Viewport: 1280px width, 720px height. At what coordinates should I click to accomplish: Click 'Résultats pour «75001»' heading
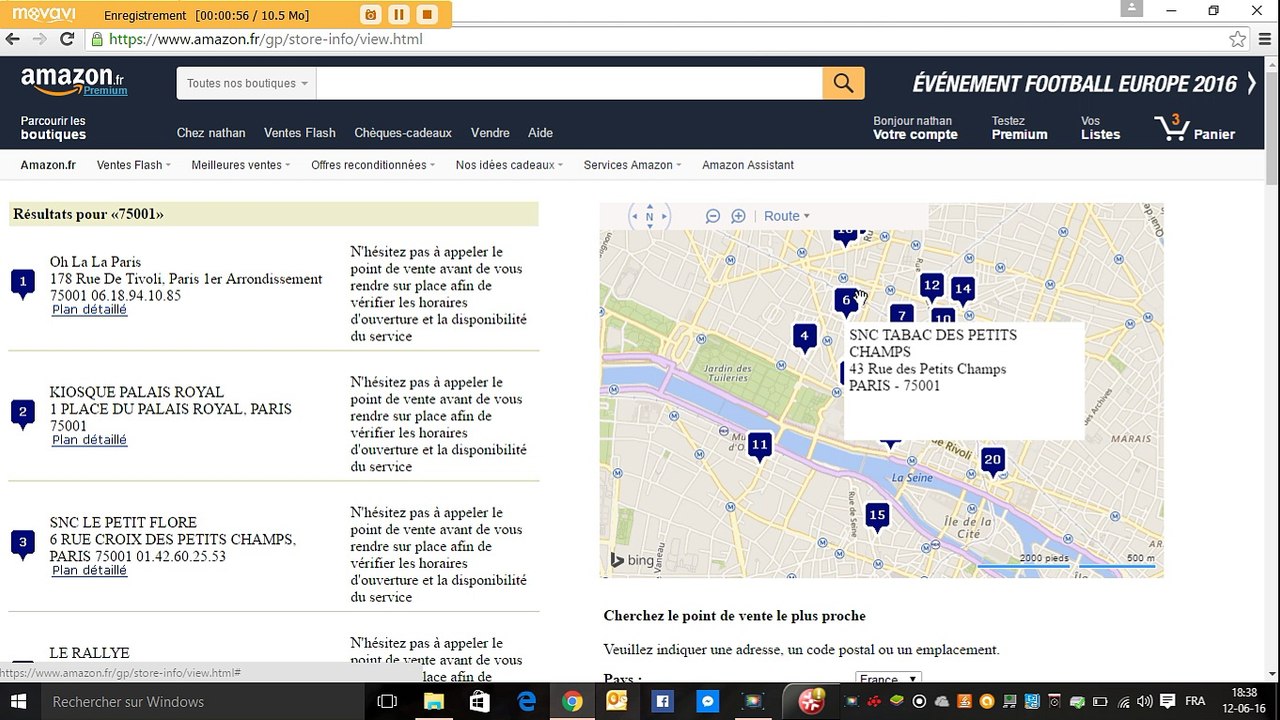pyautogui.click(x=88, y=214)
